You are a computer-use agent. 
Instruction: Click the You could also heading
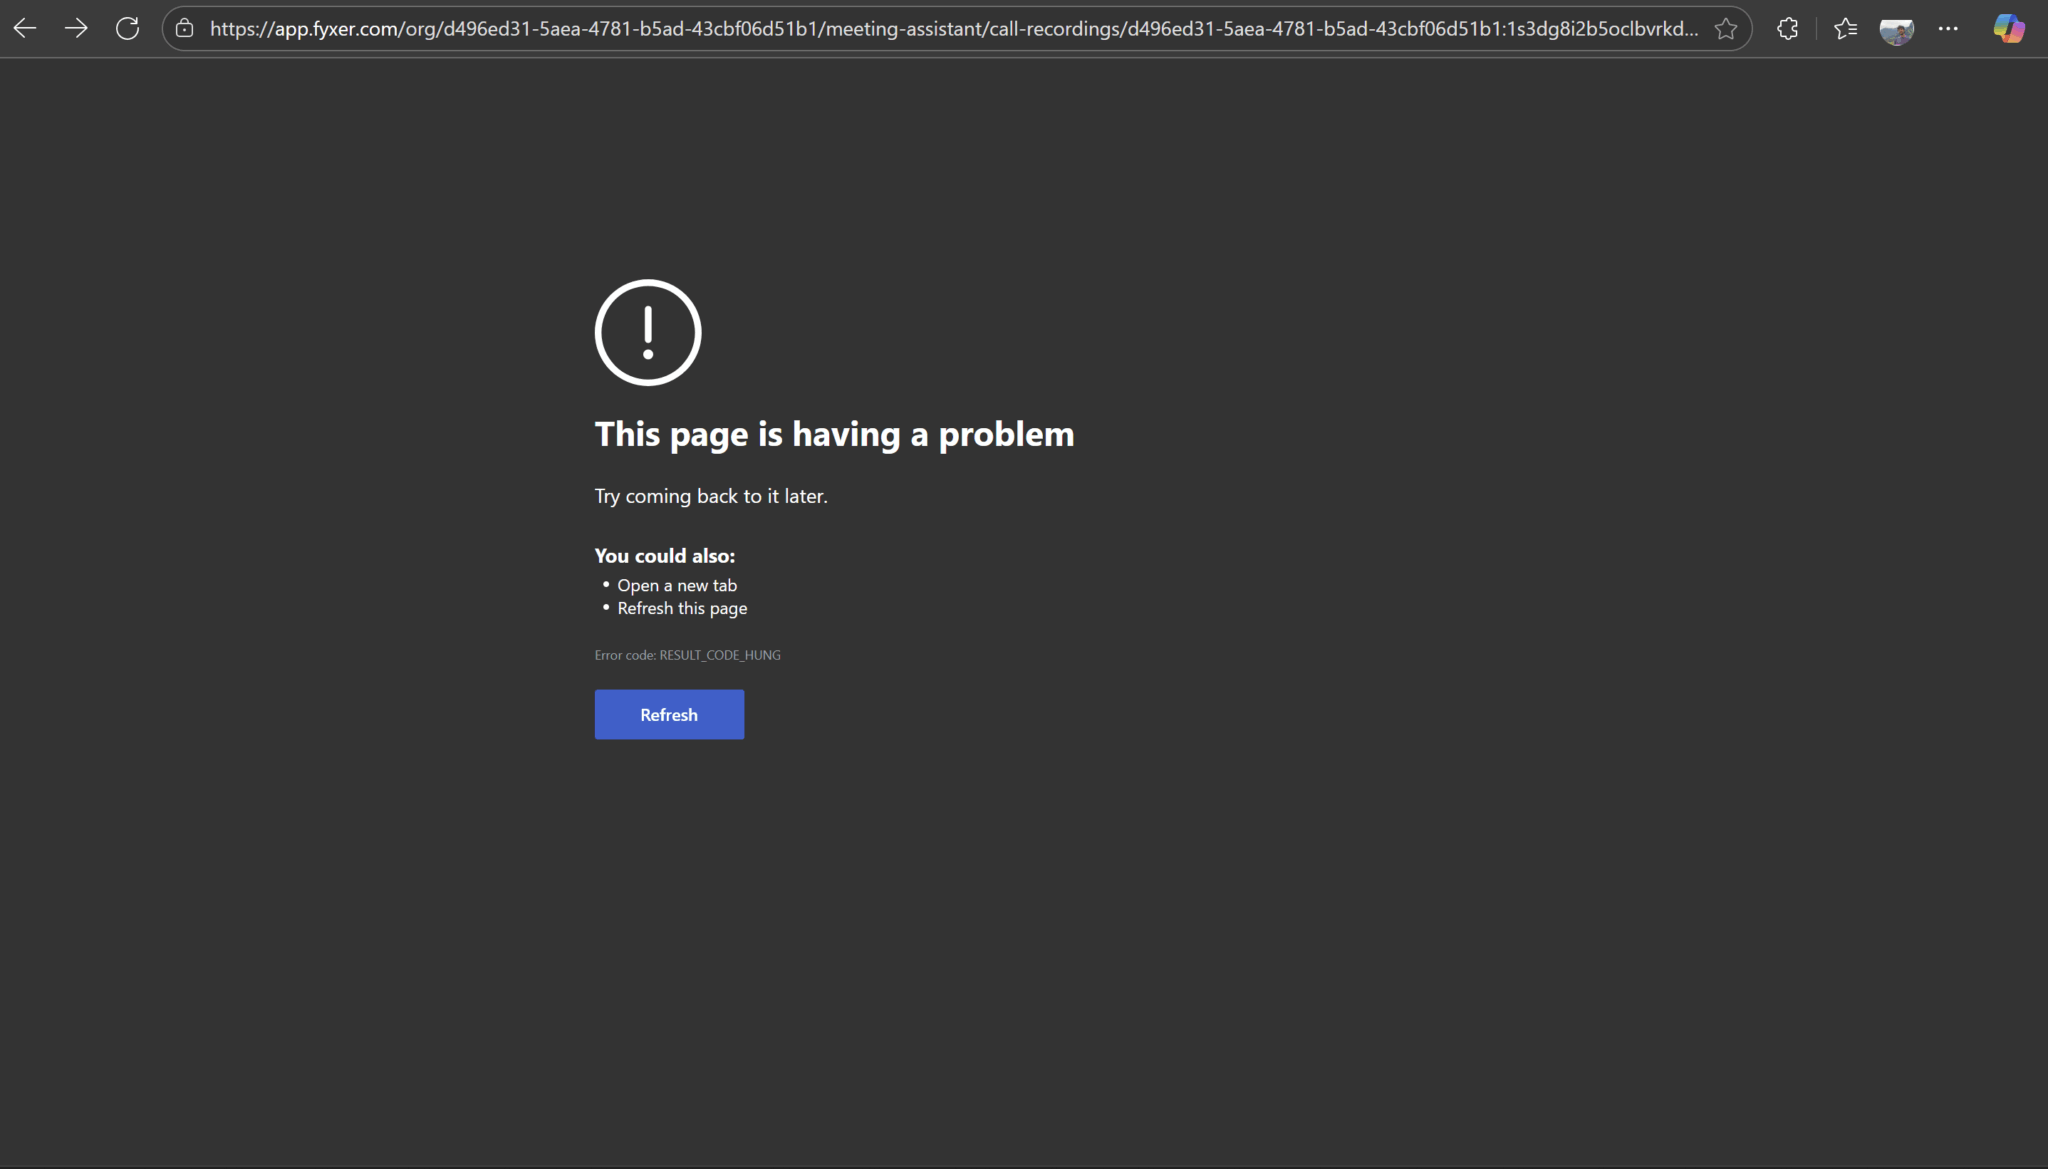click(x=664, y=555)
